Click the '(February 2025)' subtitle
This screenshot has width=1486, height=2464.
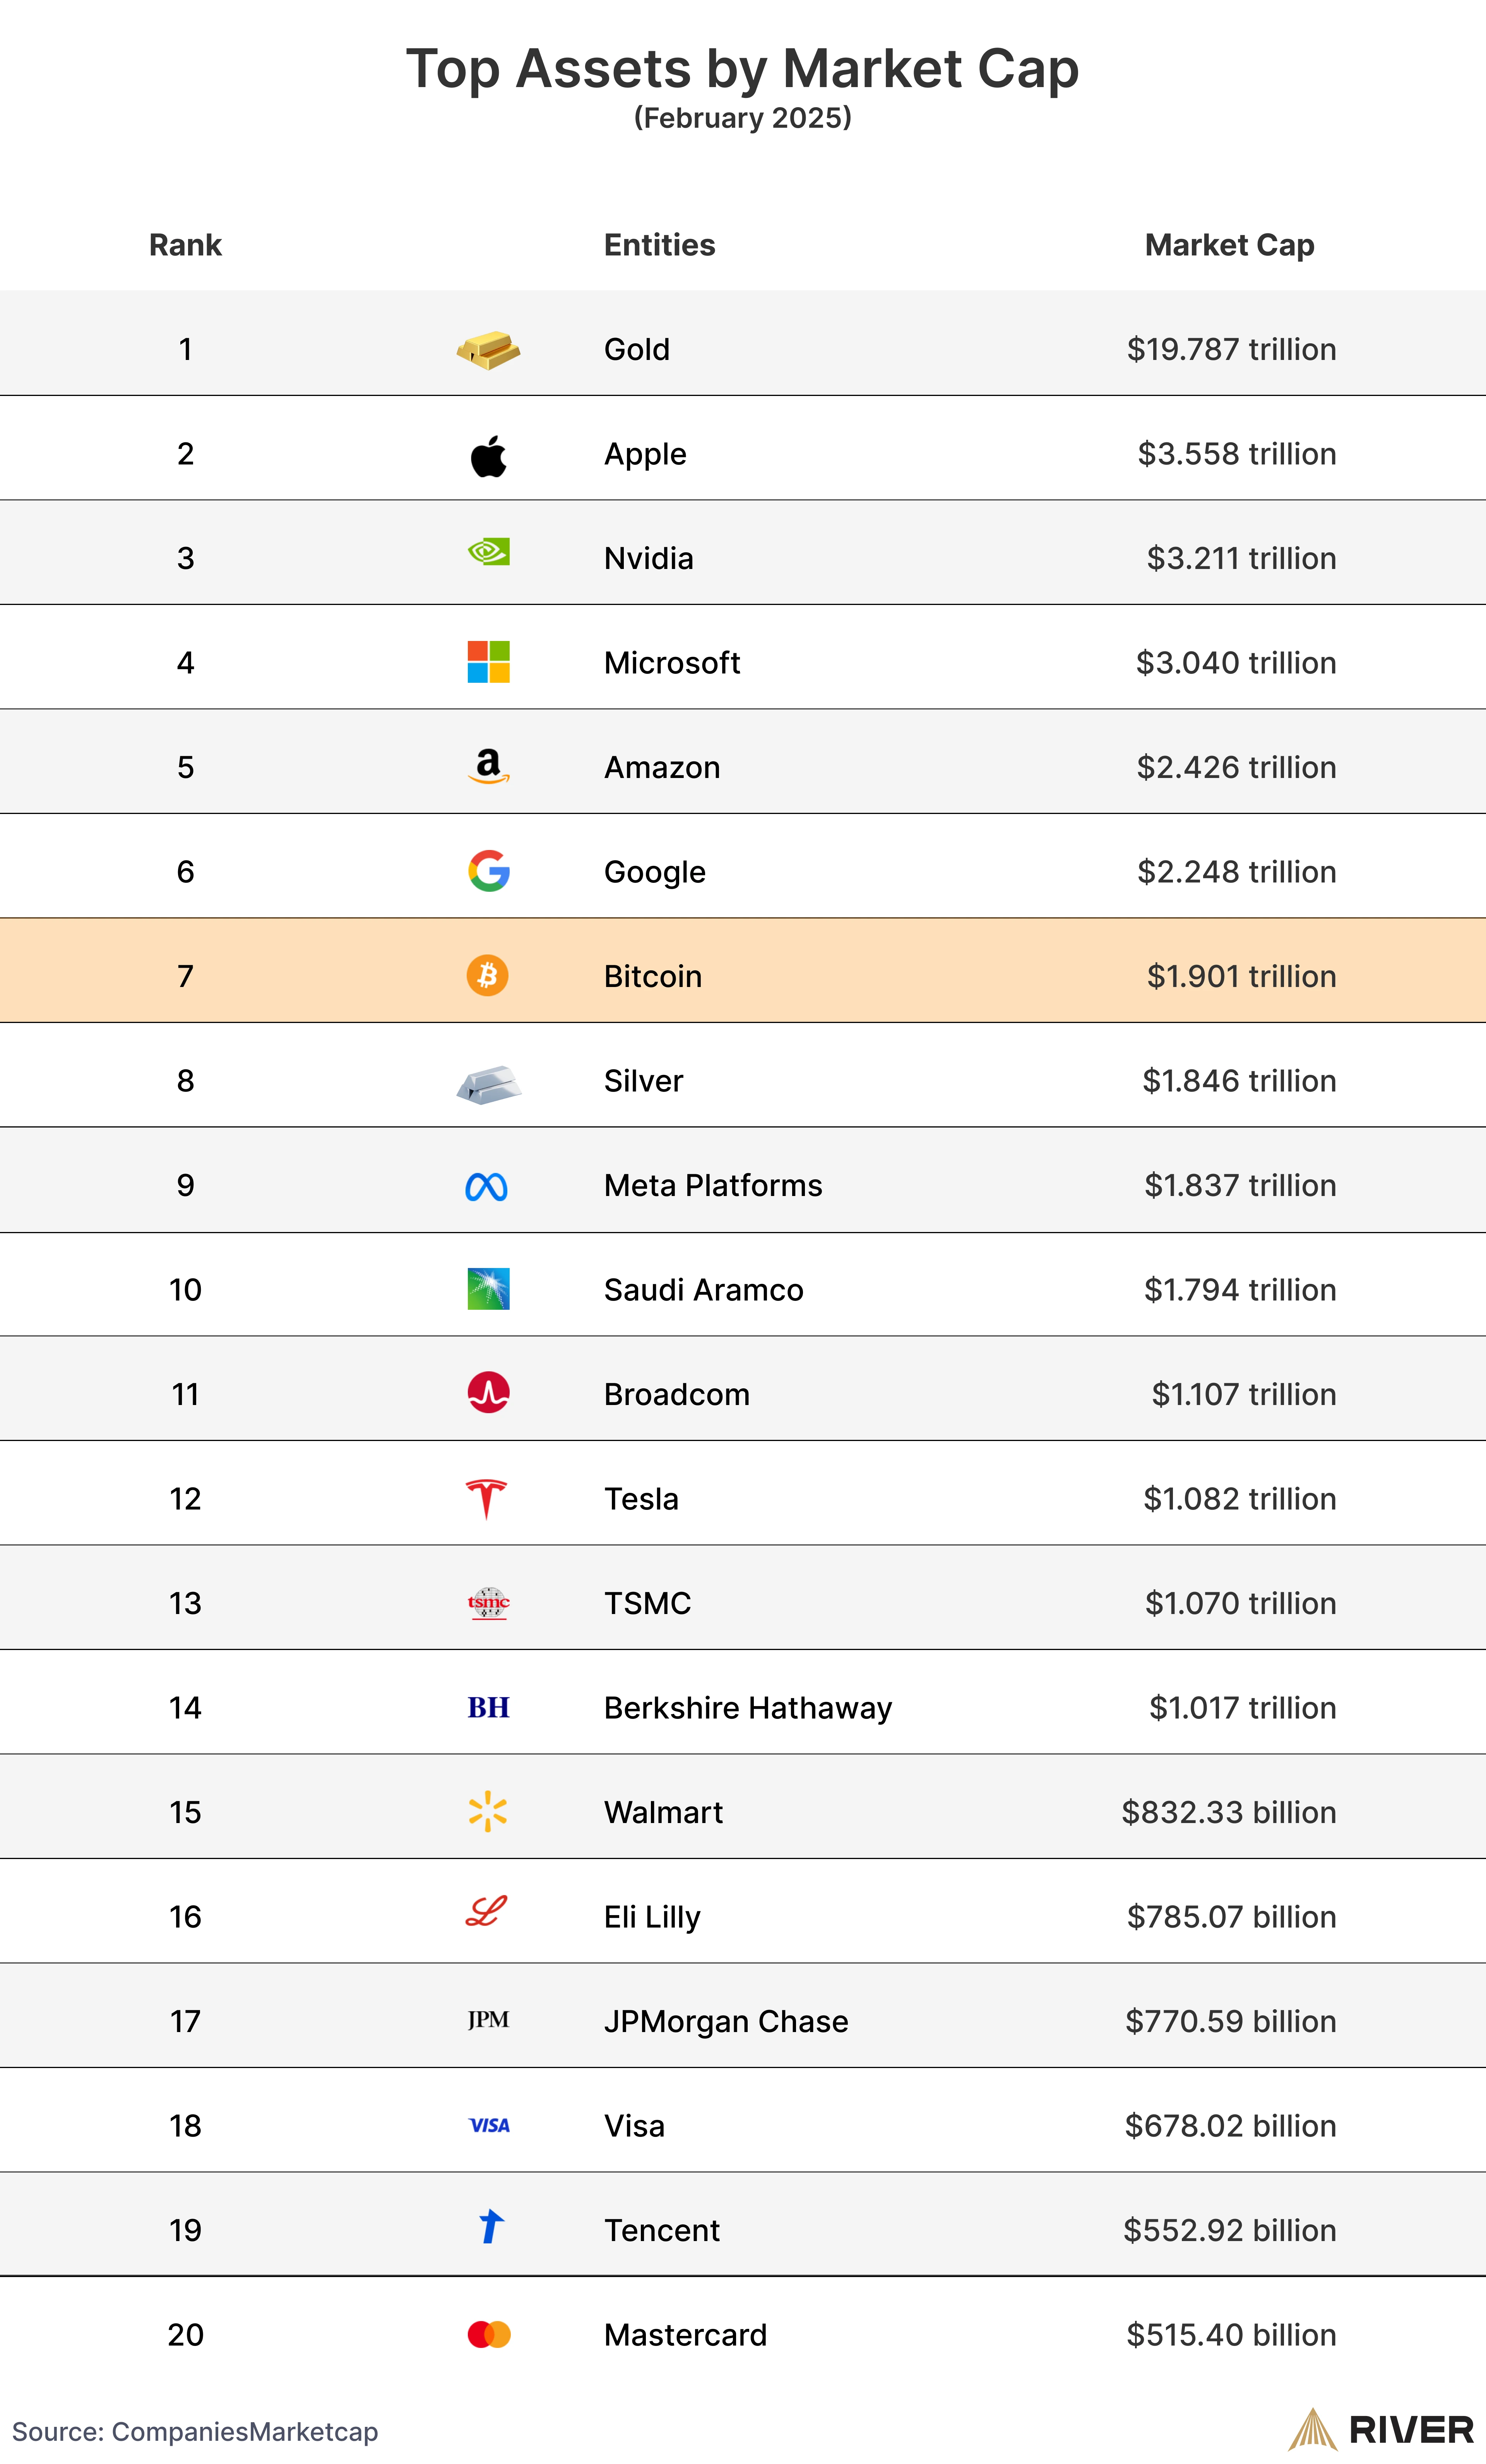pos(743,118)
